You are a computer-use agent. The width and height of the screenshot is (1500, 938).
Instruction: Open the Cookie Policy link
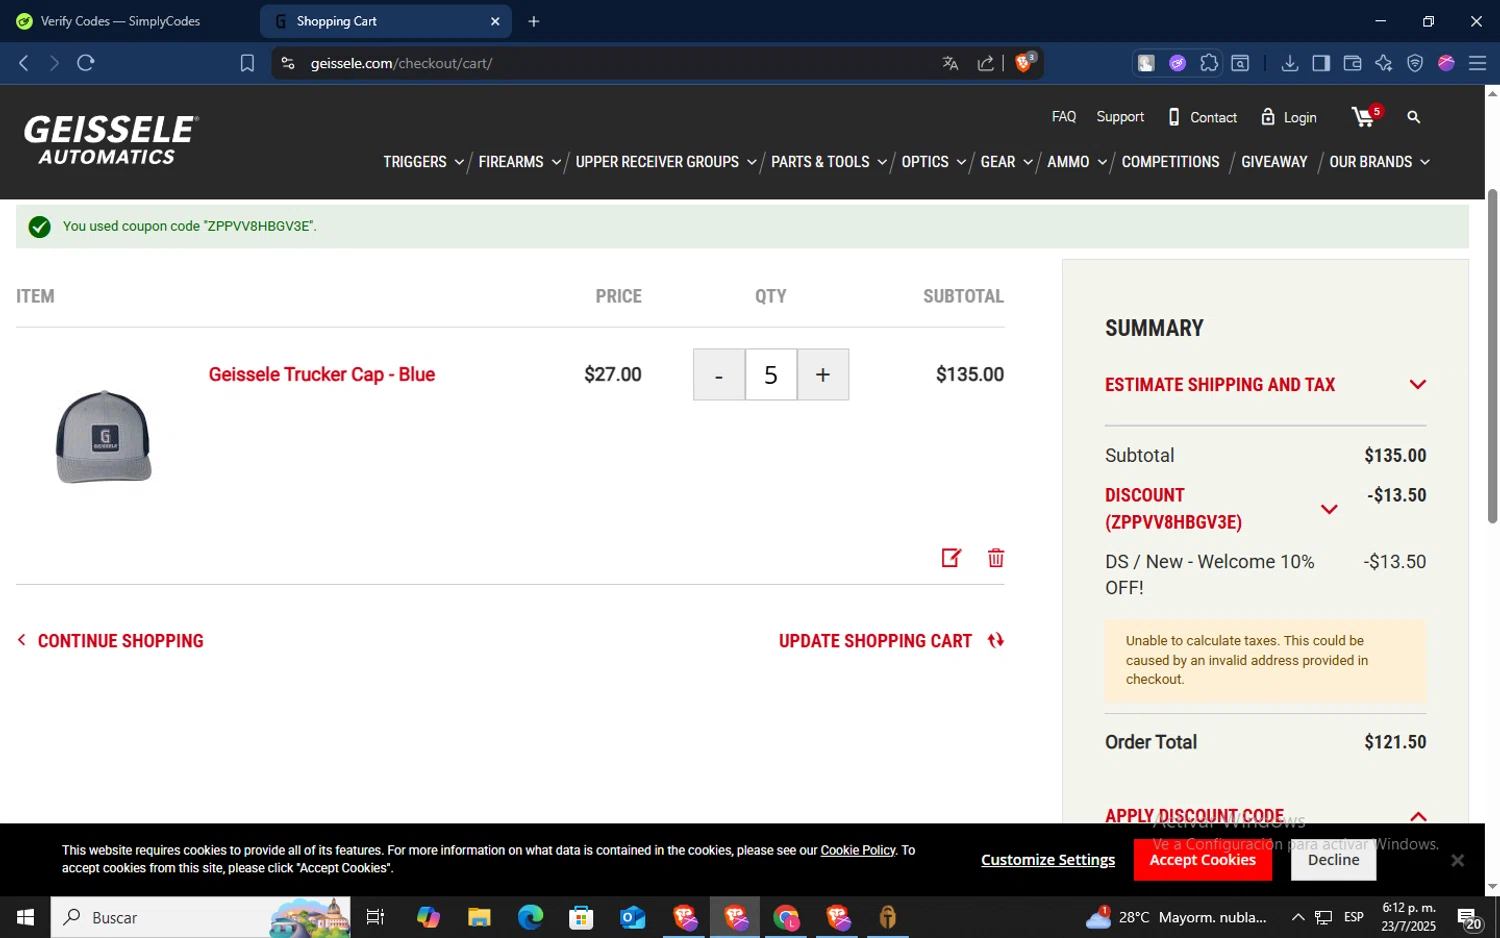pos(858,850)
